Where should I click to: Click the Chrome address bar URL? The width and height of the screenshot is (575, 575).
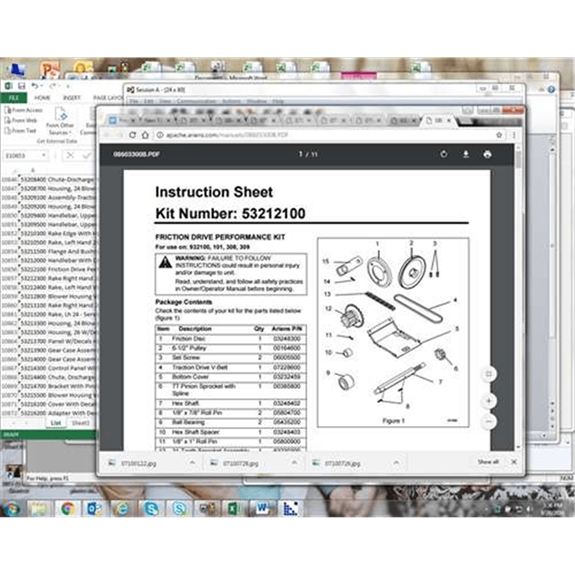[227, 135]
